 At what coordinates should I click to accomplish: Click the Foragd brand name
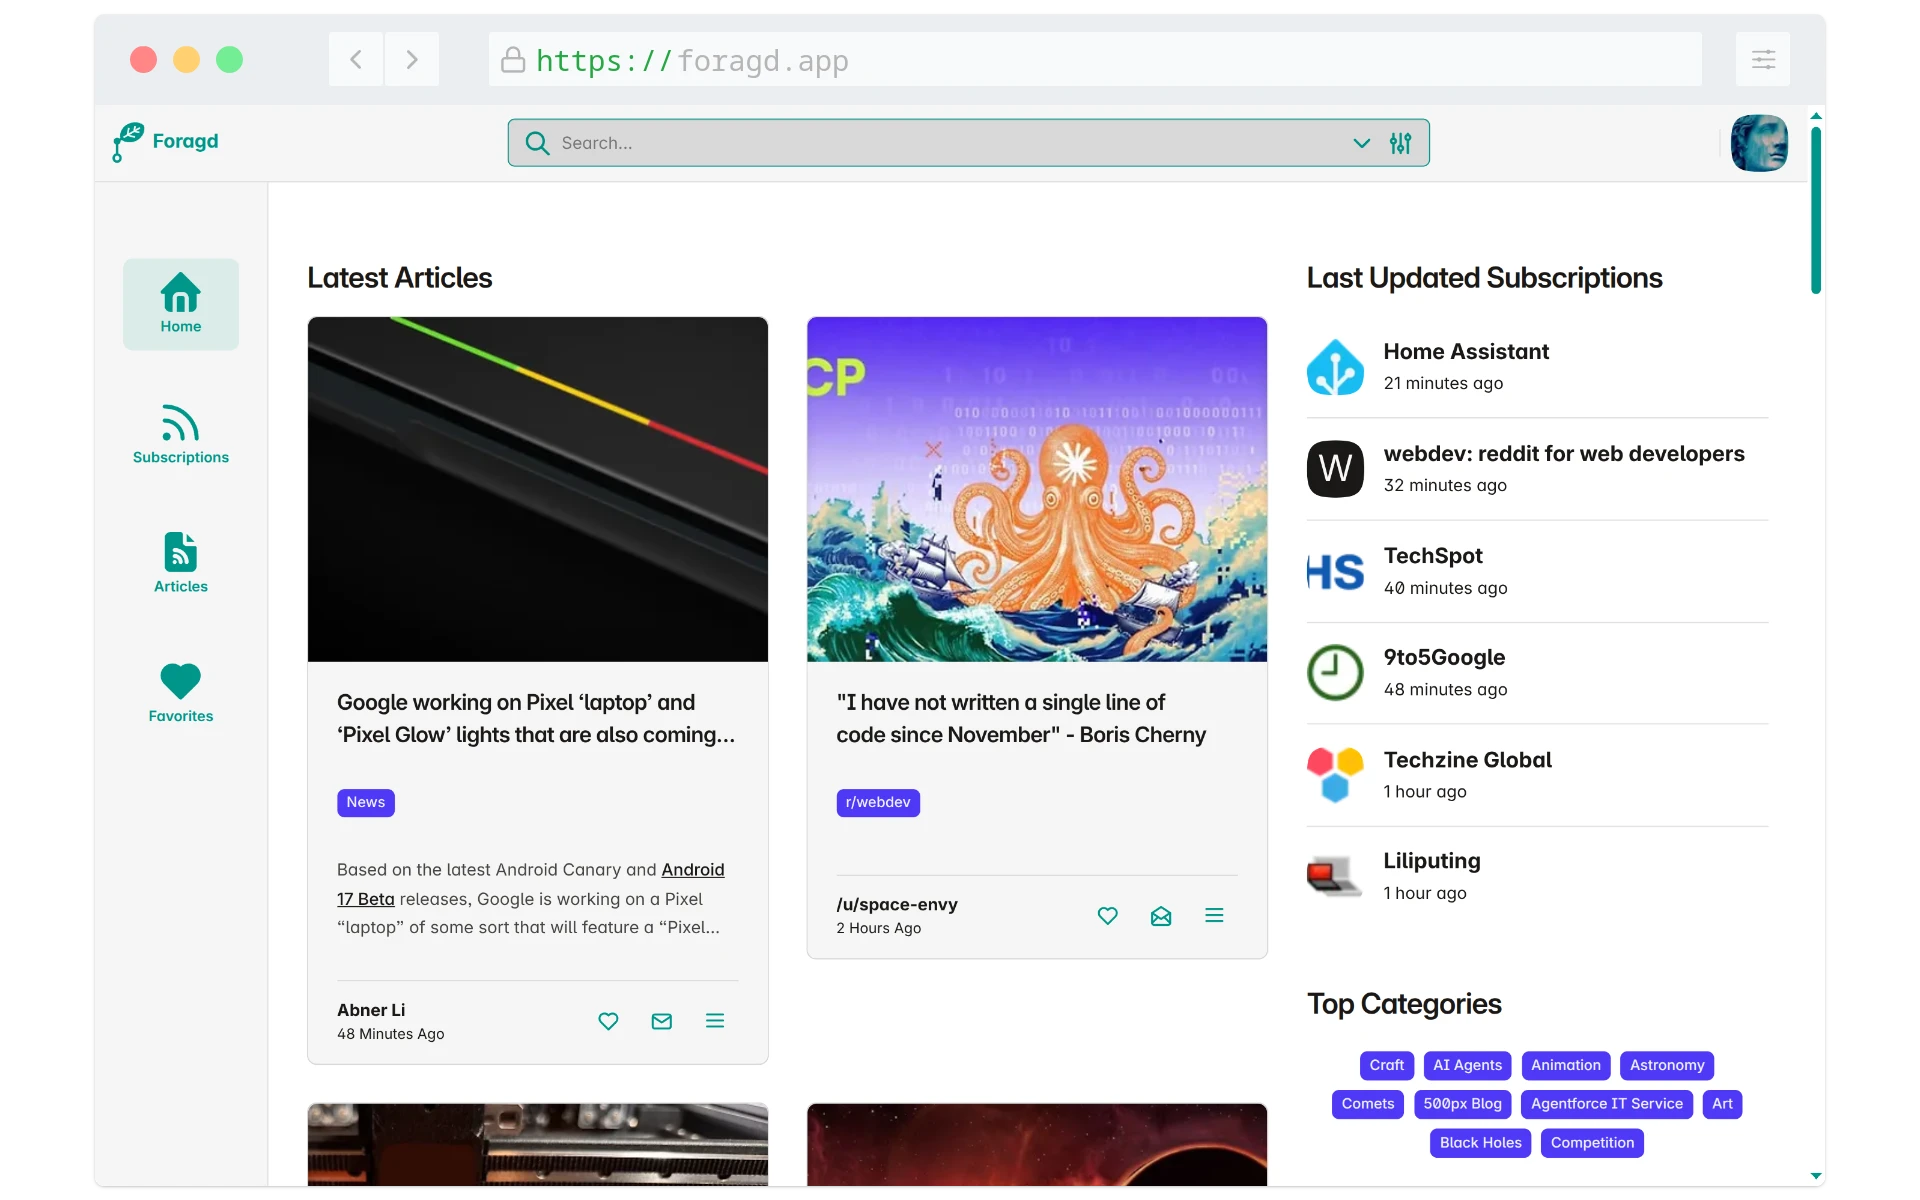185,141
